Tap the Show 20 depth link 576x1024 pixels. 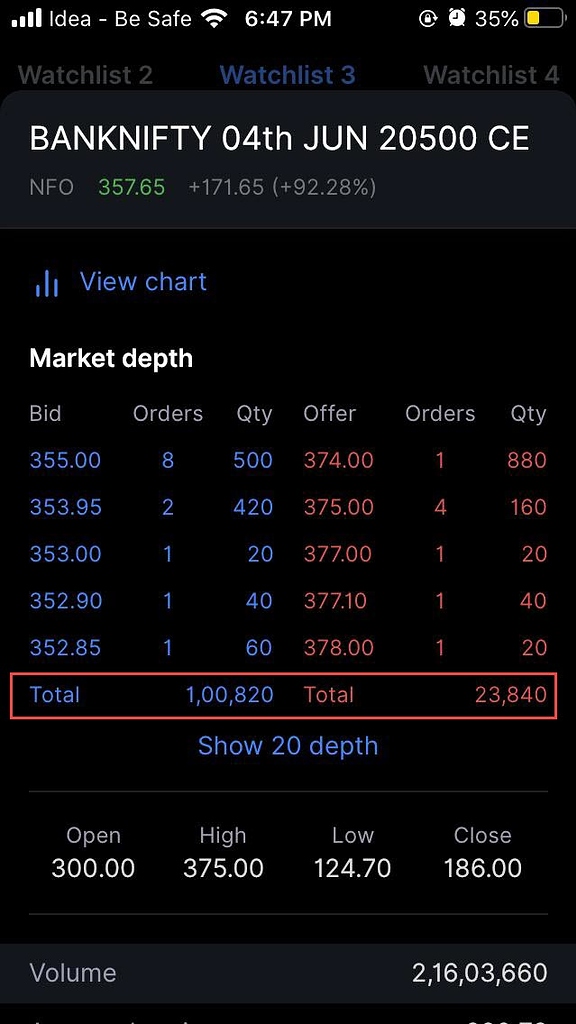coord(288,746)
